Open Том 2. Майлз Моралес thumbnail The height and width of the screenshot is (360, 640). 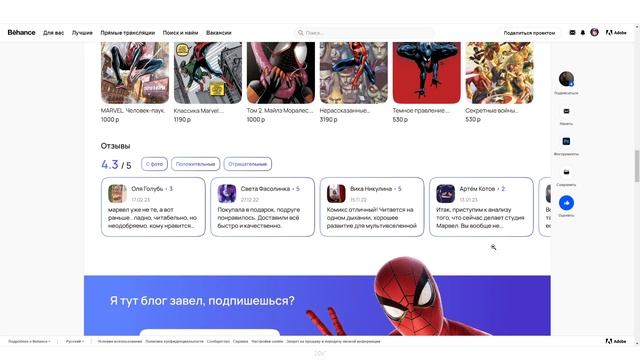coord(281,73)
